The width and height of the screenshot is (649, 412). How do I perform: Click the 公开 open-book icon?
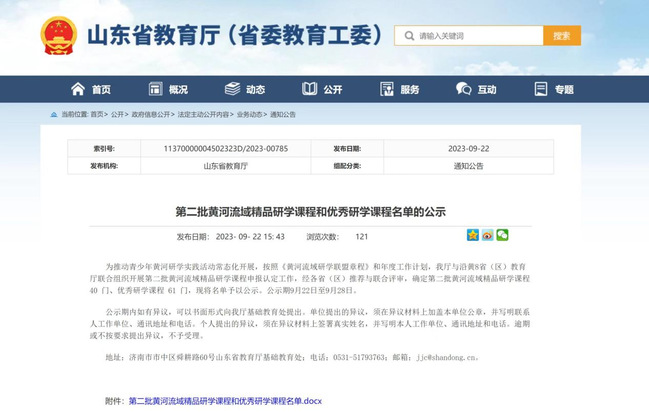coord(309,89)
